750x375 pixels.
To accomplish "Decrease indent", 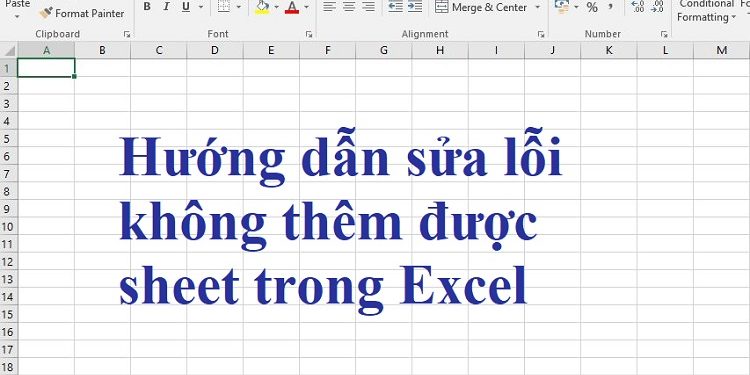I will (395, 7).
